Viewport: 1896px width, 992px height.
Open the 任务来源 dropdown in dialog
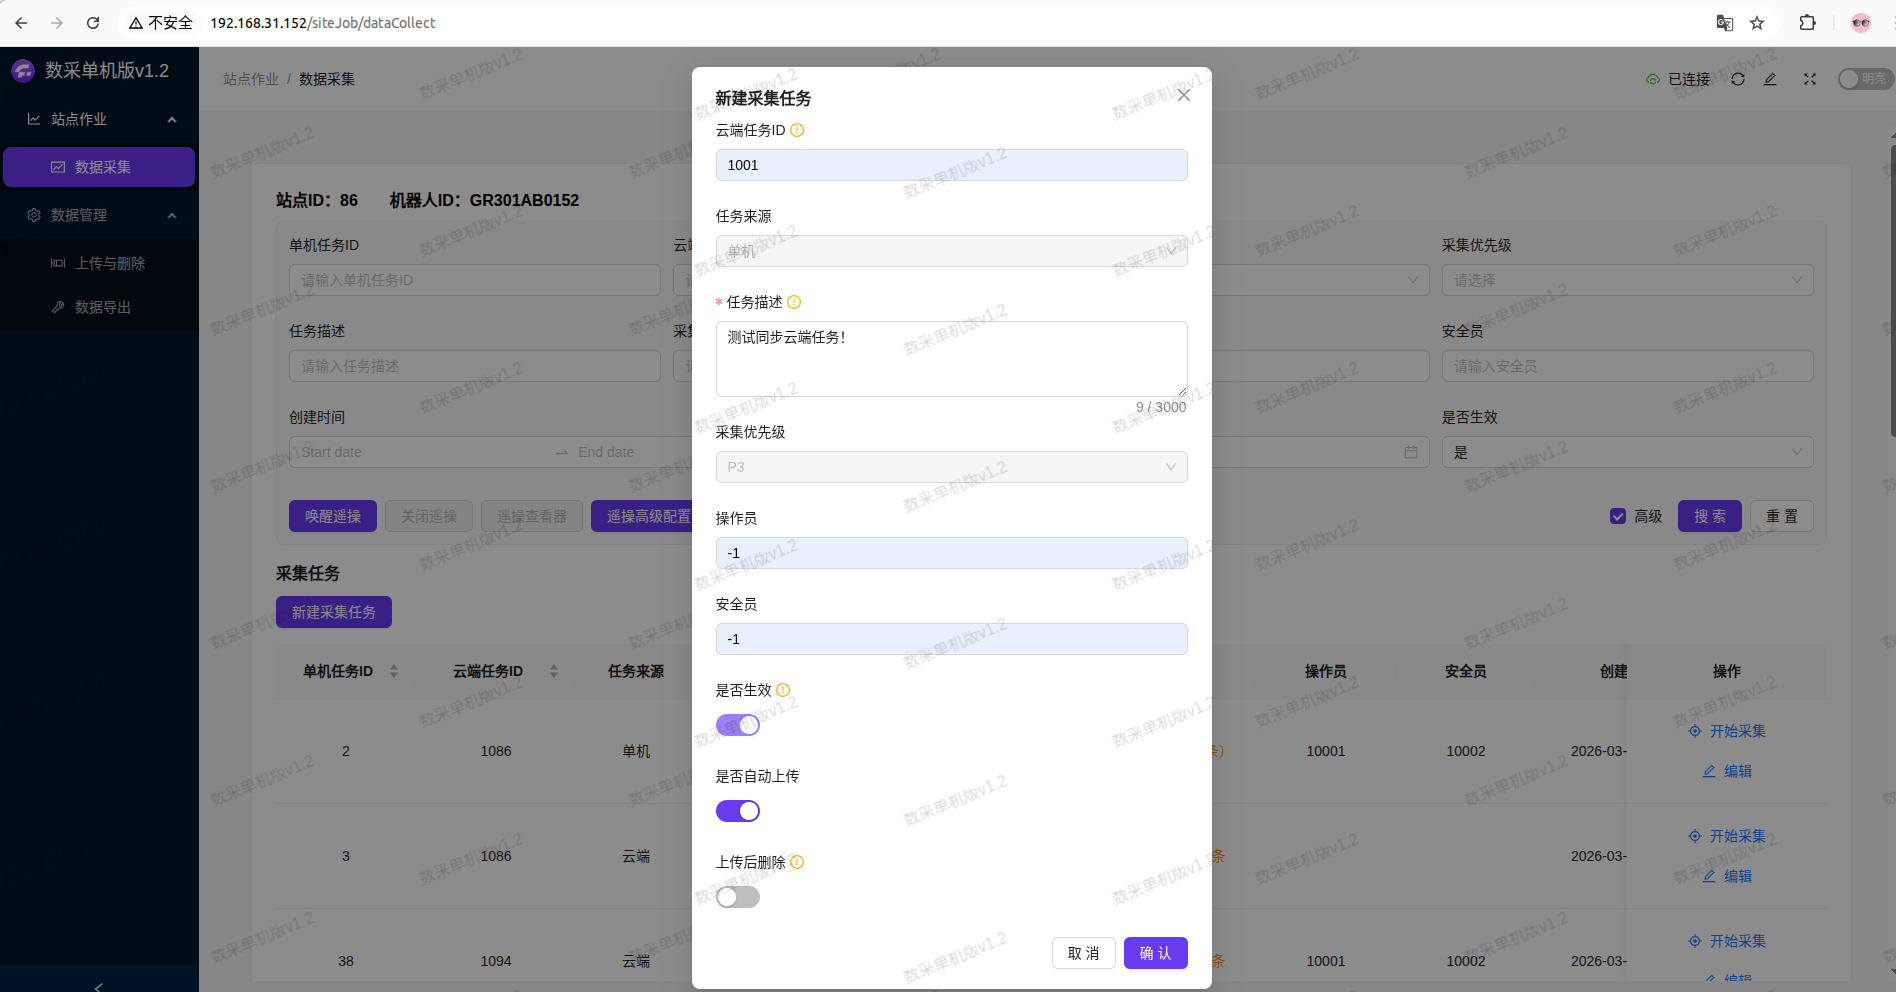pos(951,251)
